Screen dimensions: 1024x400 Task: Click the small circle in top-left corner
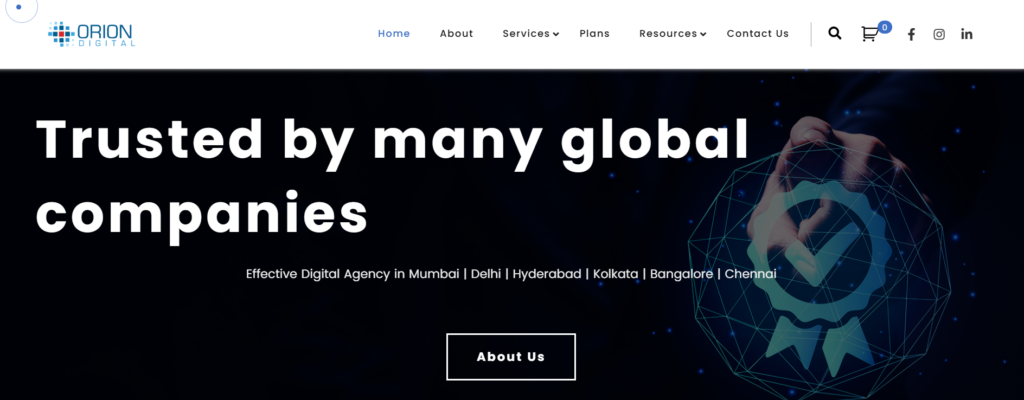point(18,7)
